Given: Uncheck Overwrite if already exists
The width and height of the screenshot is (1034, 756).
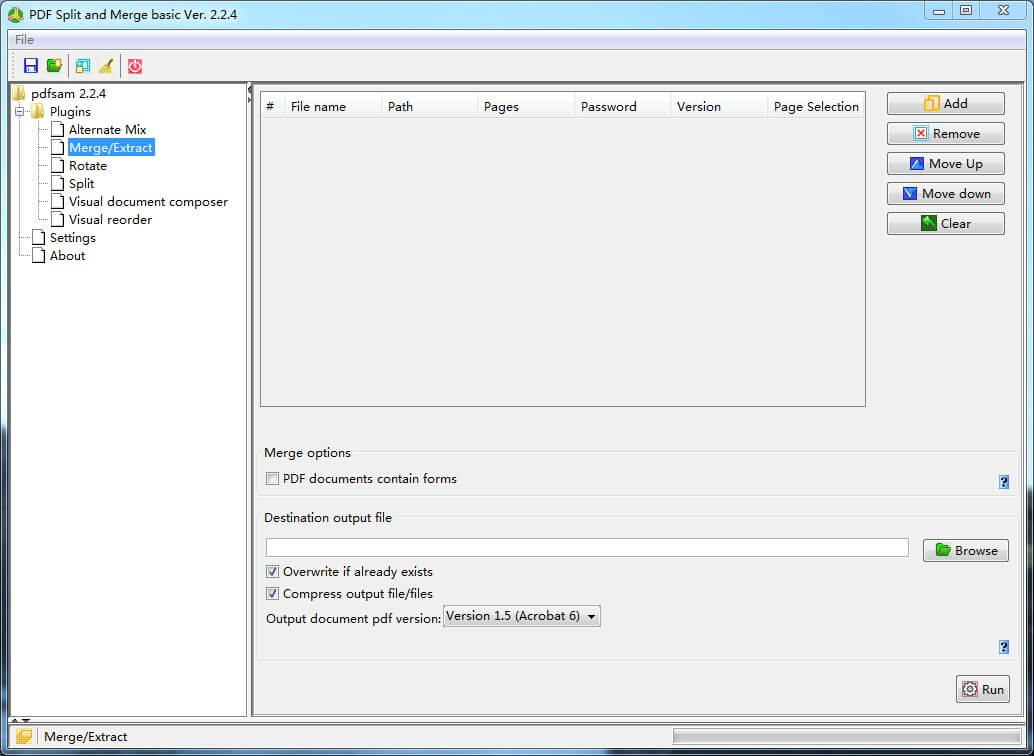Looking at the screenshot, I should (x=272, y=571).
